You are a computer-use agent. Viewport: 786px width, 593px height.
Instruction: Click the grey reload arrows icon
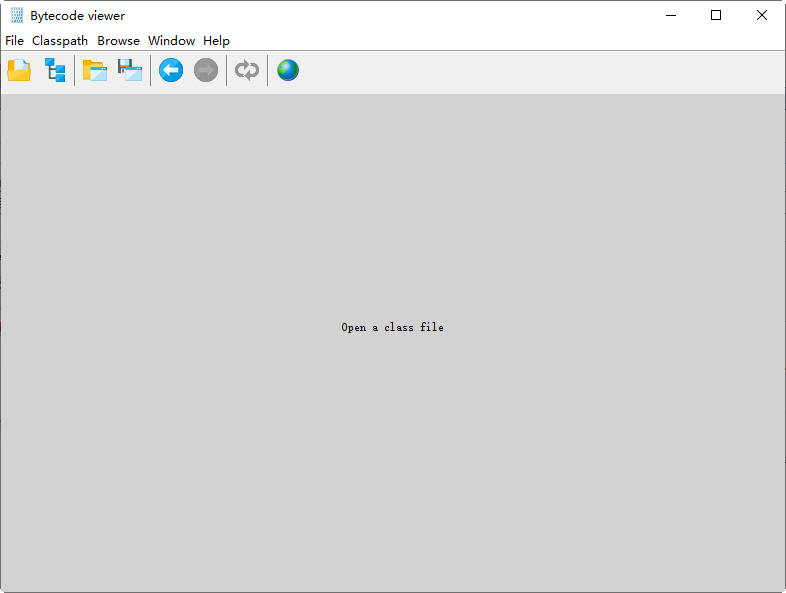pyautogui.click(x=247, y=70)
